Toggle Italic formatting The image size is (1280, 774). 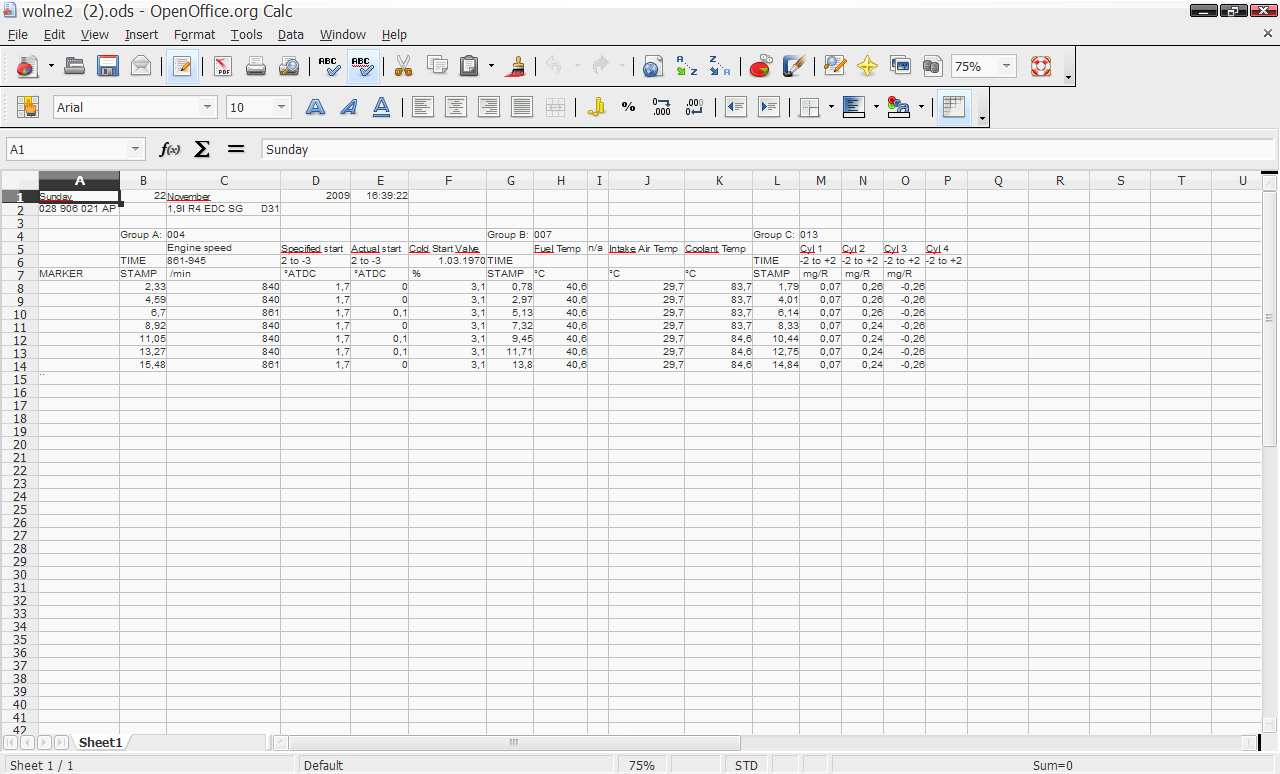click(x=349, y=107)
